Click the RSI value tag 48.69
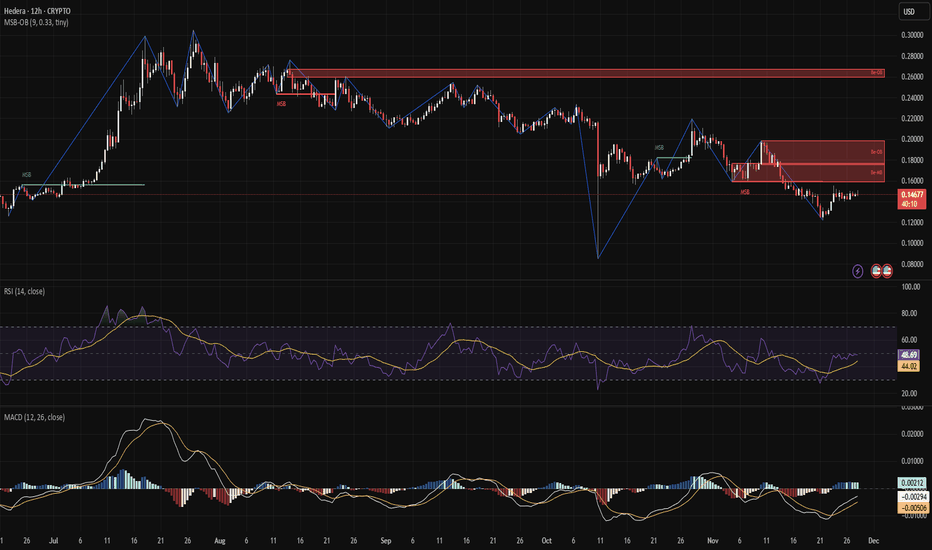 click(x=910, y=354)
